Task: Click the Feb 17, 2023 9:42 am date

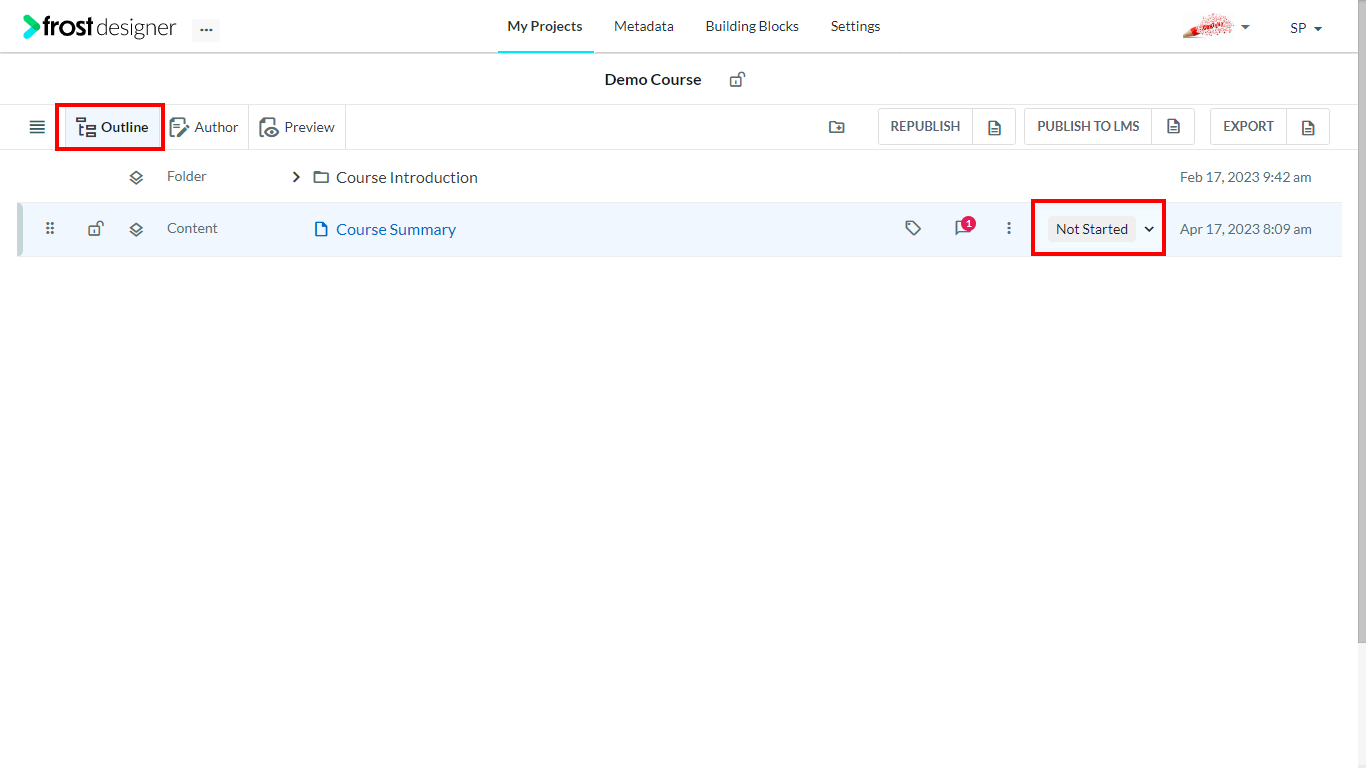Action: 1246,177
